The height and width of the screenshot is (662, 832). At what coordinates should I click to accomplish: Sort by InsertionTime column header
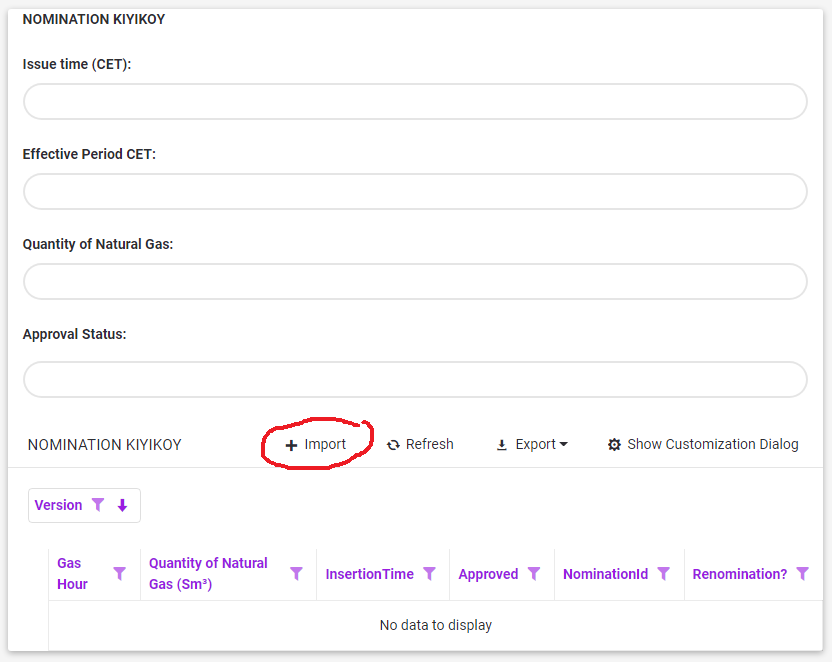[369, 574]
